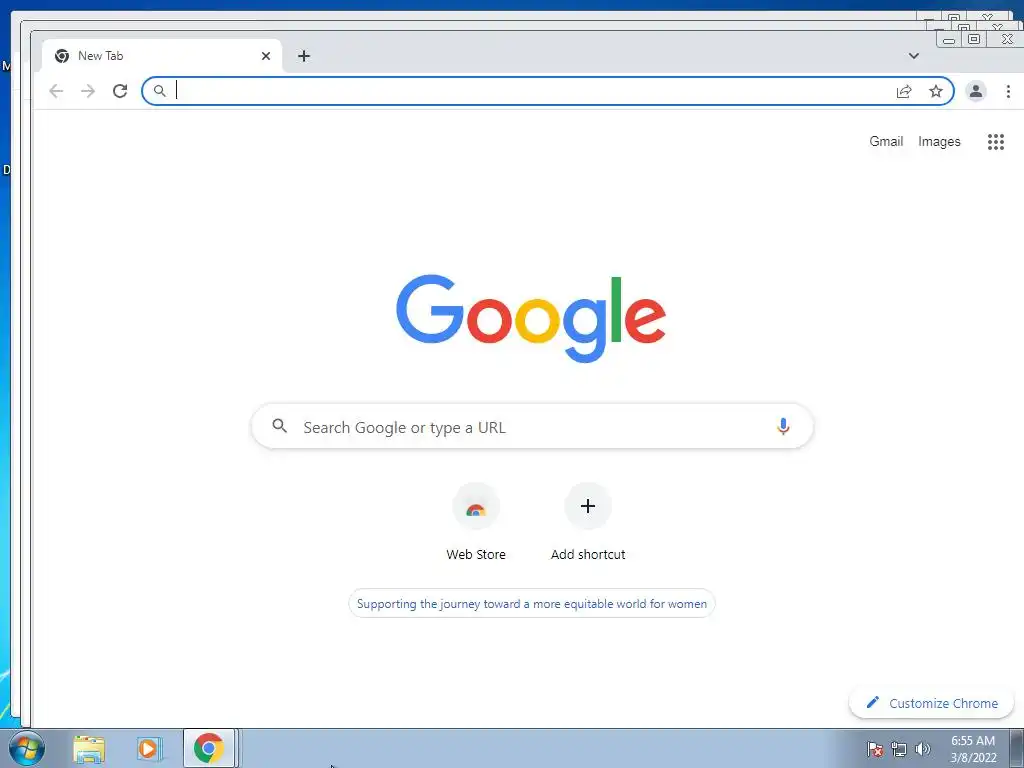
Task: Go back using the back arrow
Action: click(56, 91)
